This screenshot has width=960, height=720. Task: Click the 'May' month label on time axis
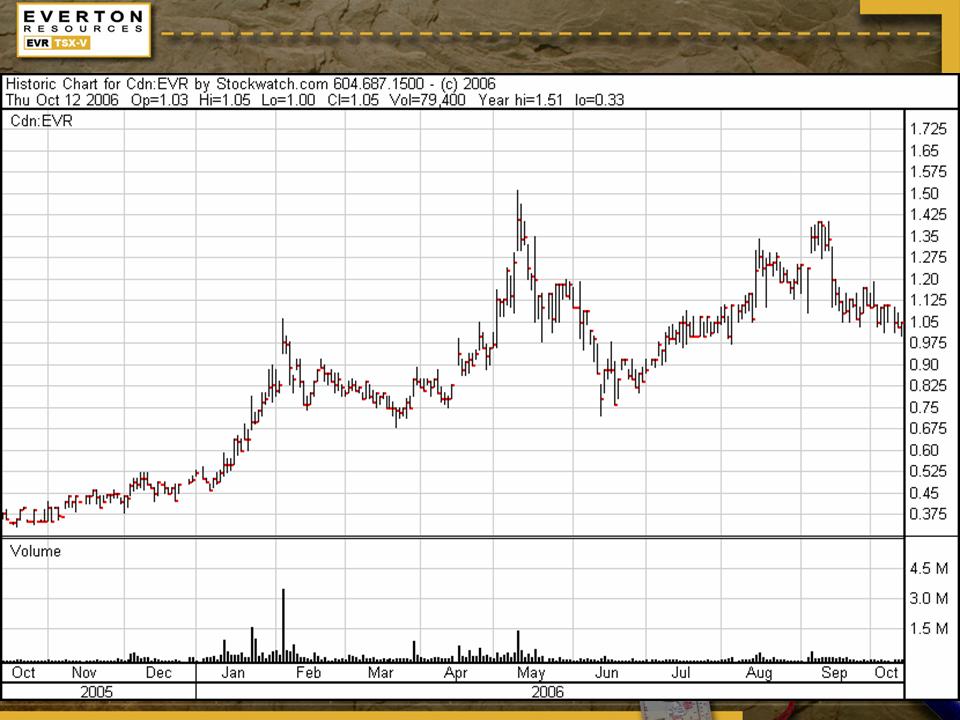coord(531,673)
